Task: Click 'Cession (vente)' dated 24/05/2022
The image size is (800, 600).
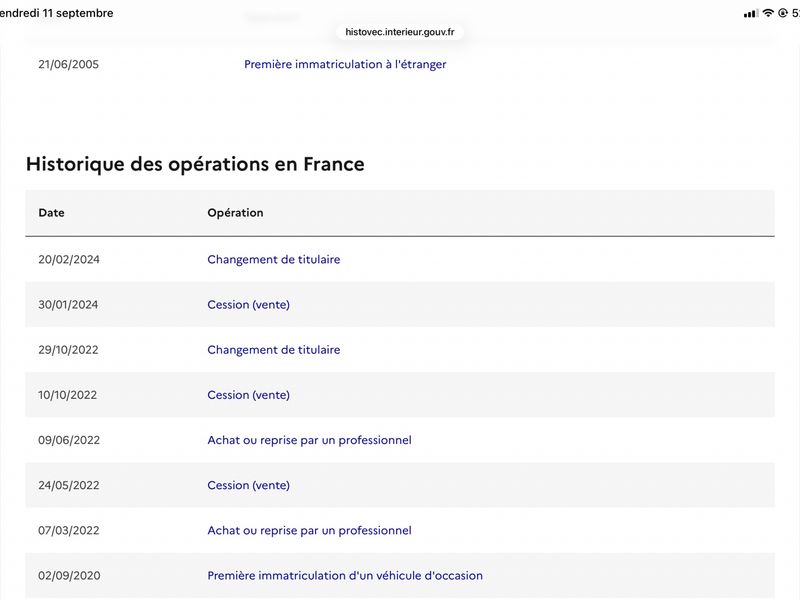Action: point(248,485)
